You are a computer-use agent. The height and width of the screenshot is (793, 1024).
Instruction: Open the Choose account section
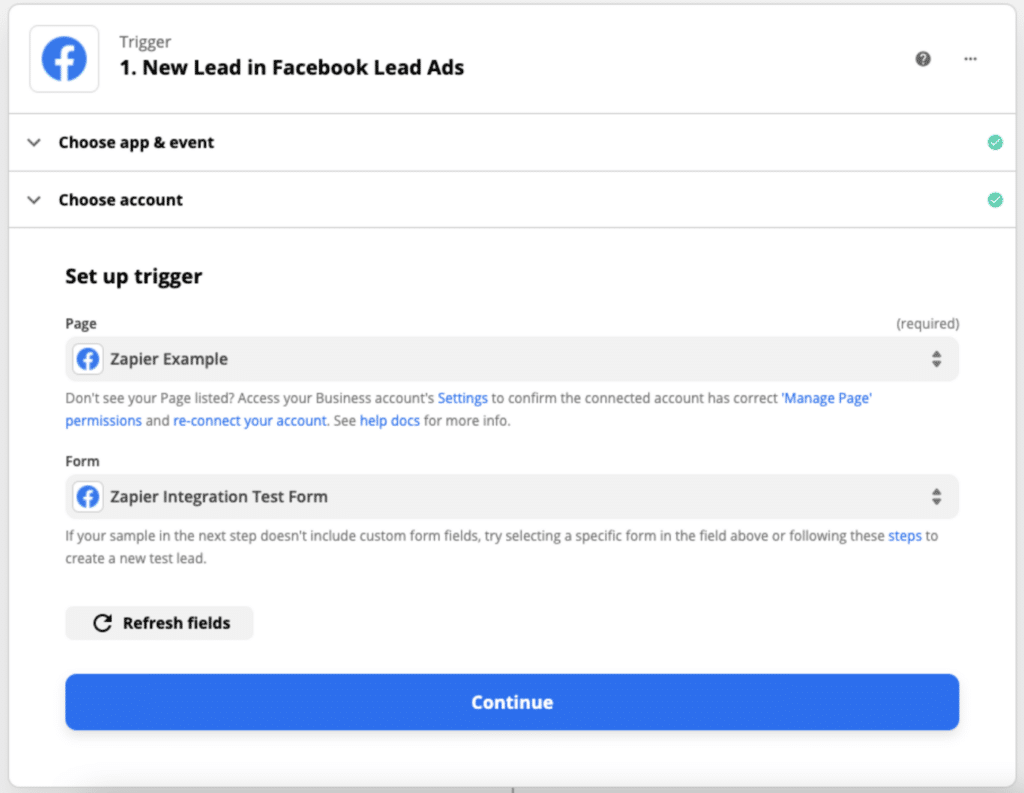[x=512, y=200]
